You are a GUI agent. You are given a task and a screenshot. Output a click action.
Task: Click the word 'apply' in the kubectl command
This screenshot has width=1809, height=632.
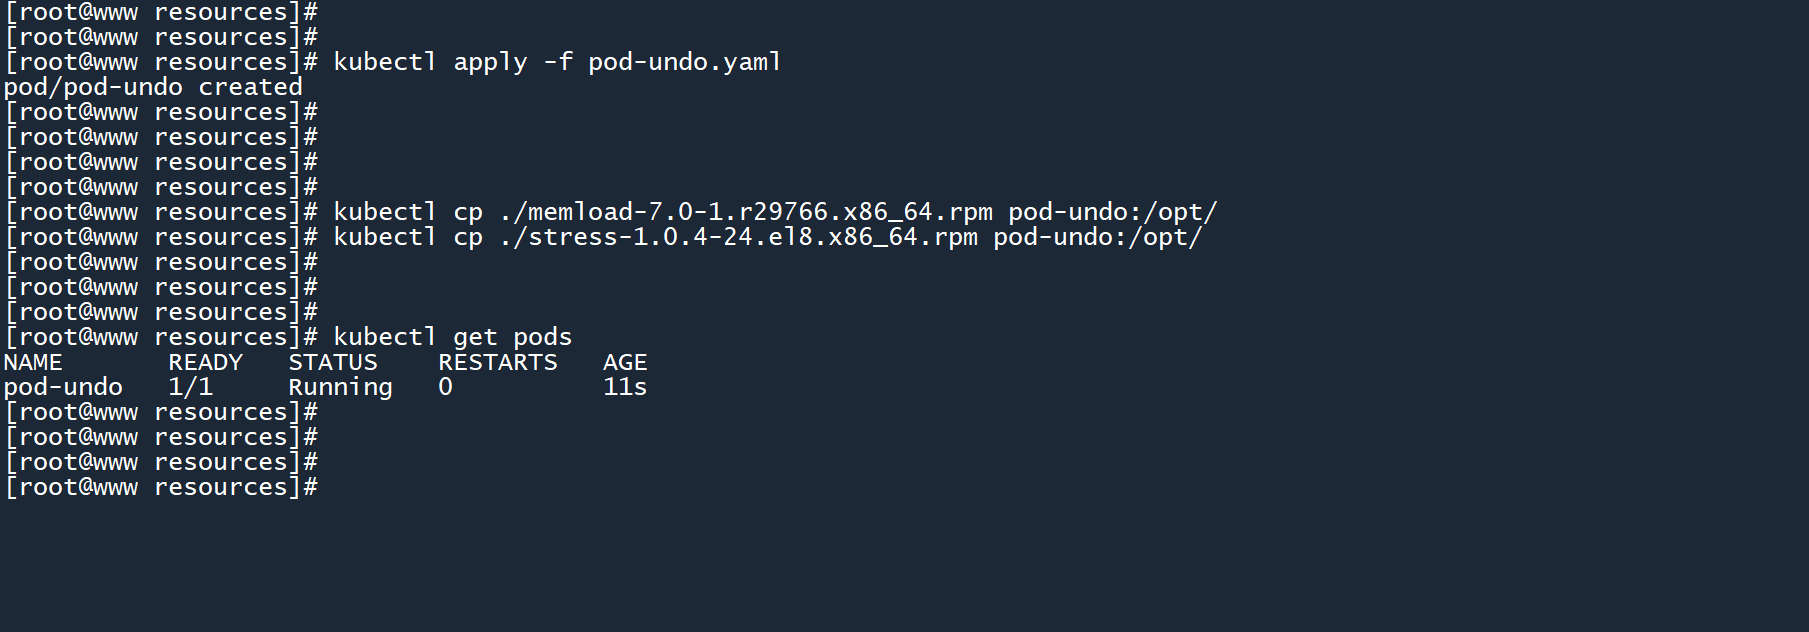[x=490, y=62]
